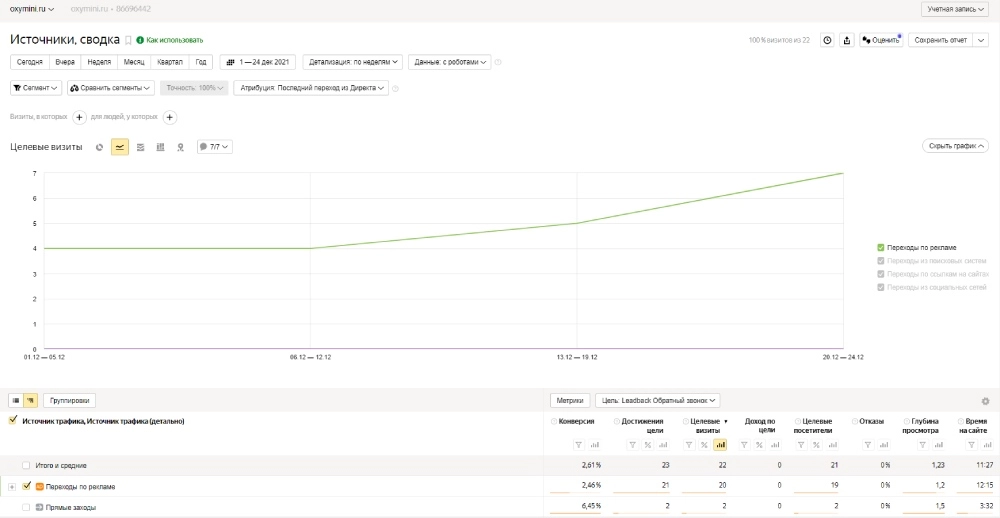Image resolution: width=1000 pixels, height=518 pixels.
Task: Open the Группировки button
Action: coord(70,401)
